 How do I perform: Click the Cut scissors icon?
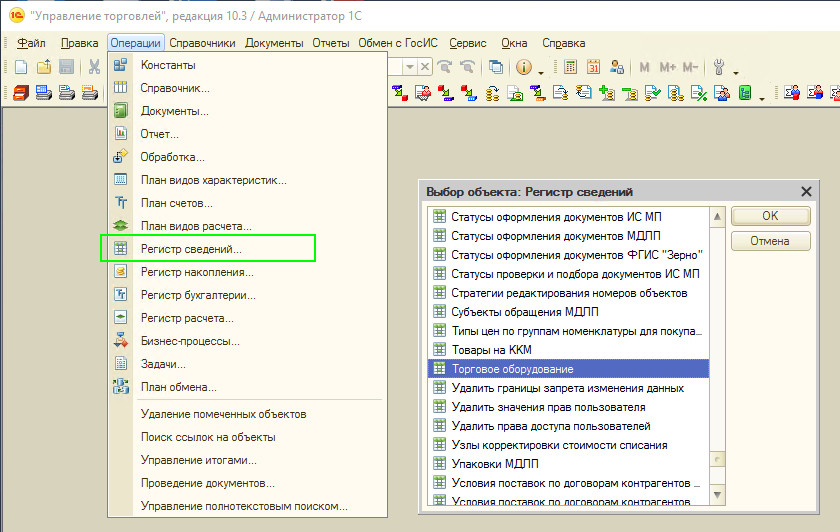(x=94, y=67)
